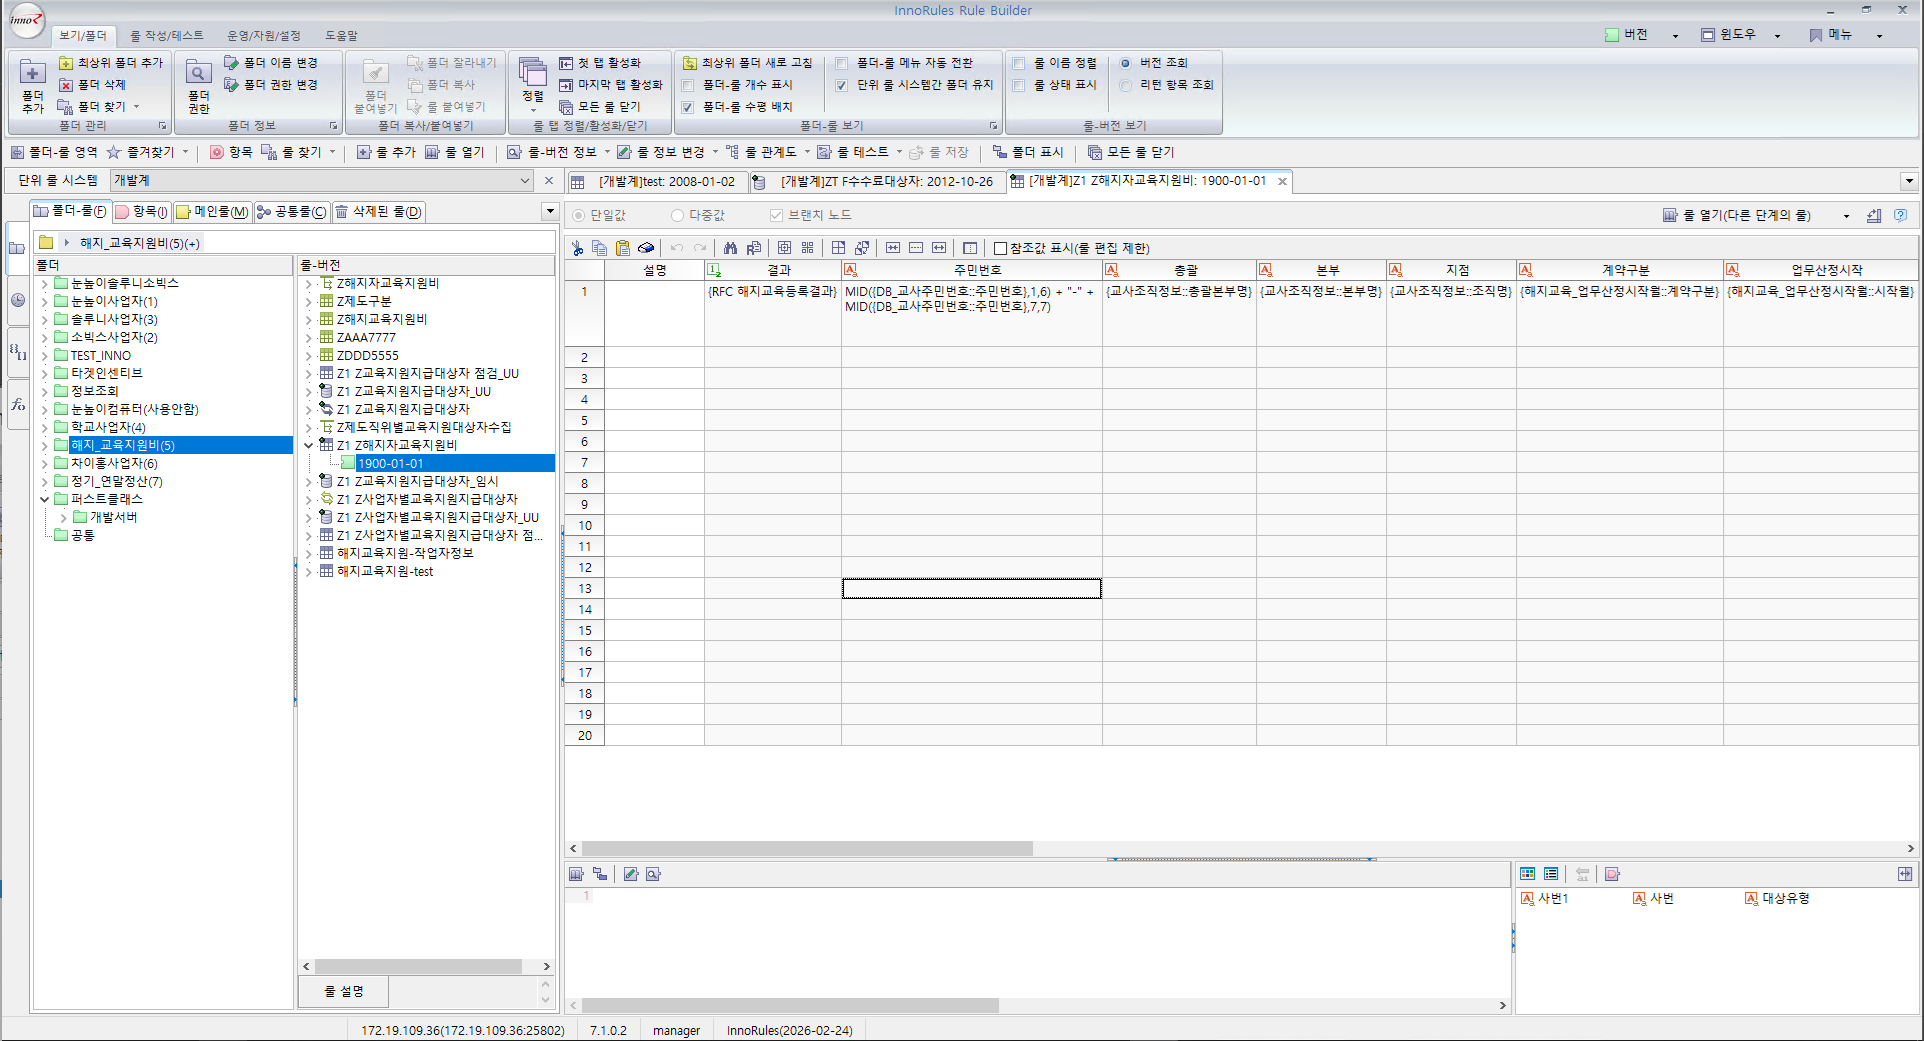Click the binoculars find icon
The height and width of the screenshot is (1041, 1924).
(x=730, y=248)
